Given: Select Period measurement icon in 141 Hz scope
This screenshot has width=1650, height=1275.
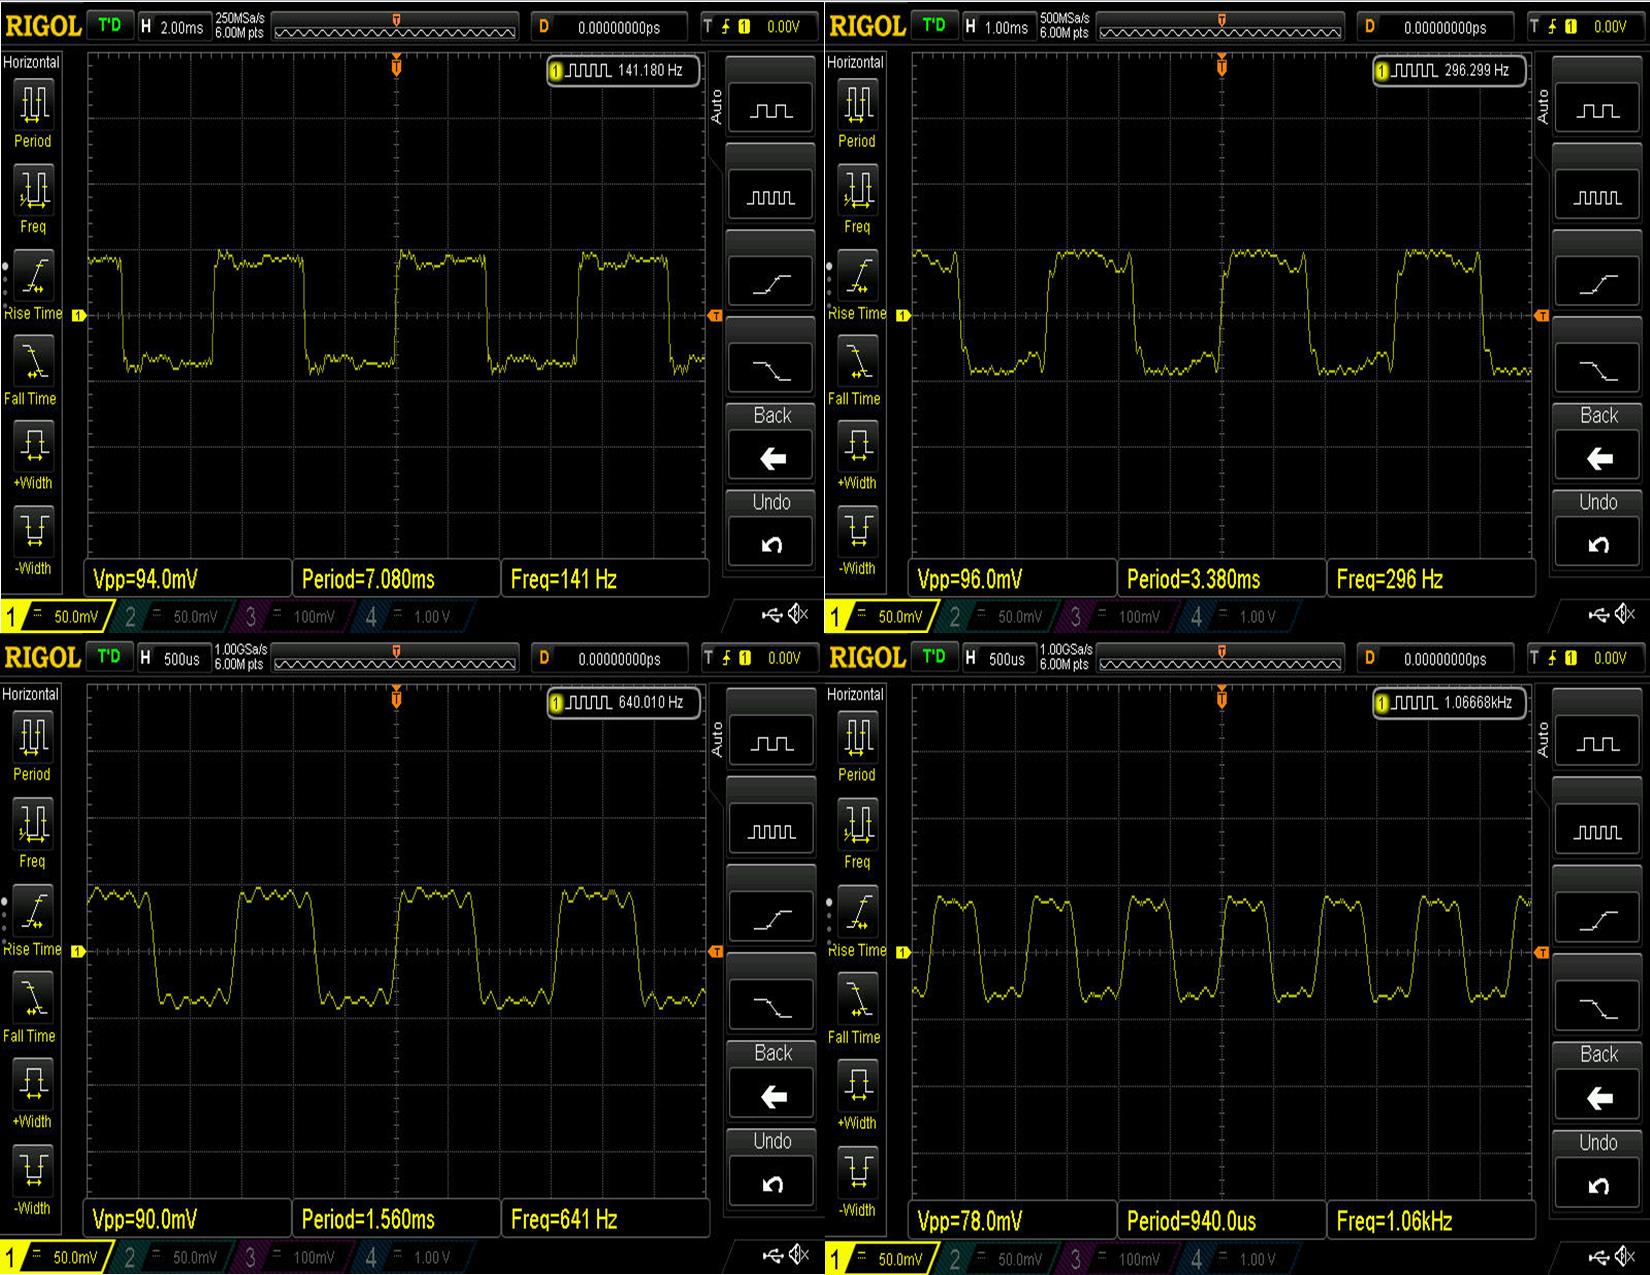Looking at the screenshot, I should pyautogui.click(x=34, y=103).
